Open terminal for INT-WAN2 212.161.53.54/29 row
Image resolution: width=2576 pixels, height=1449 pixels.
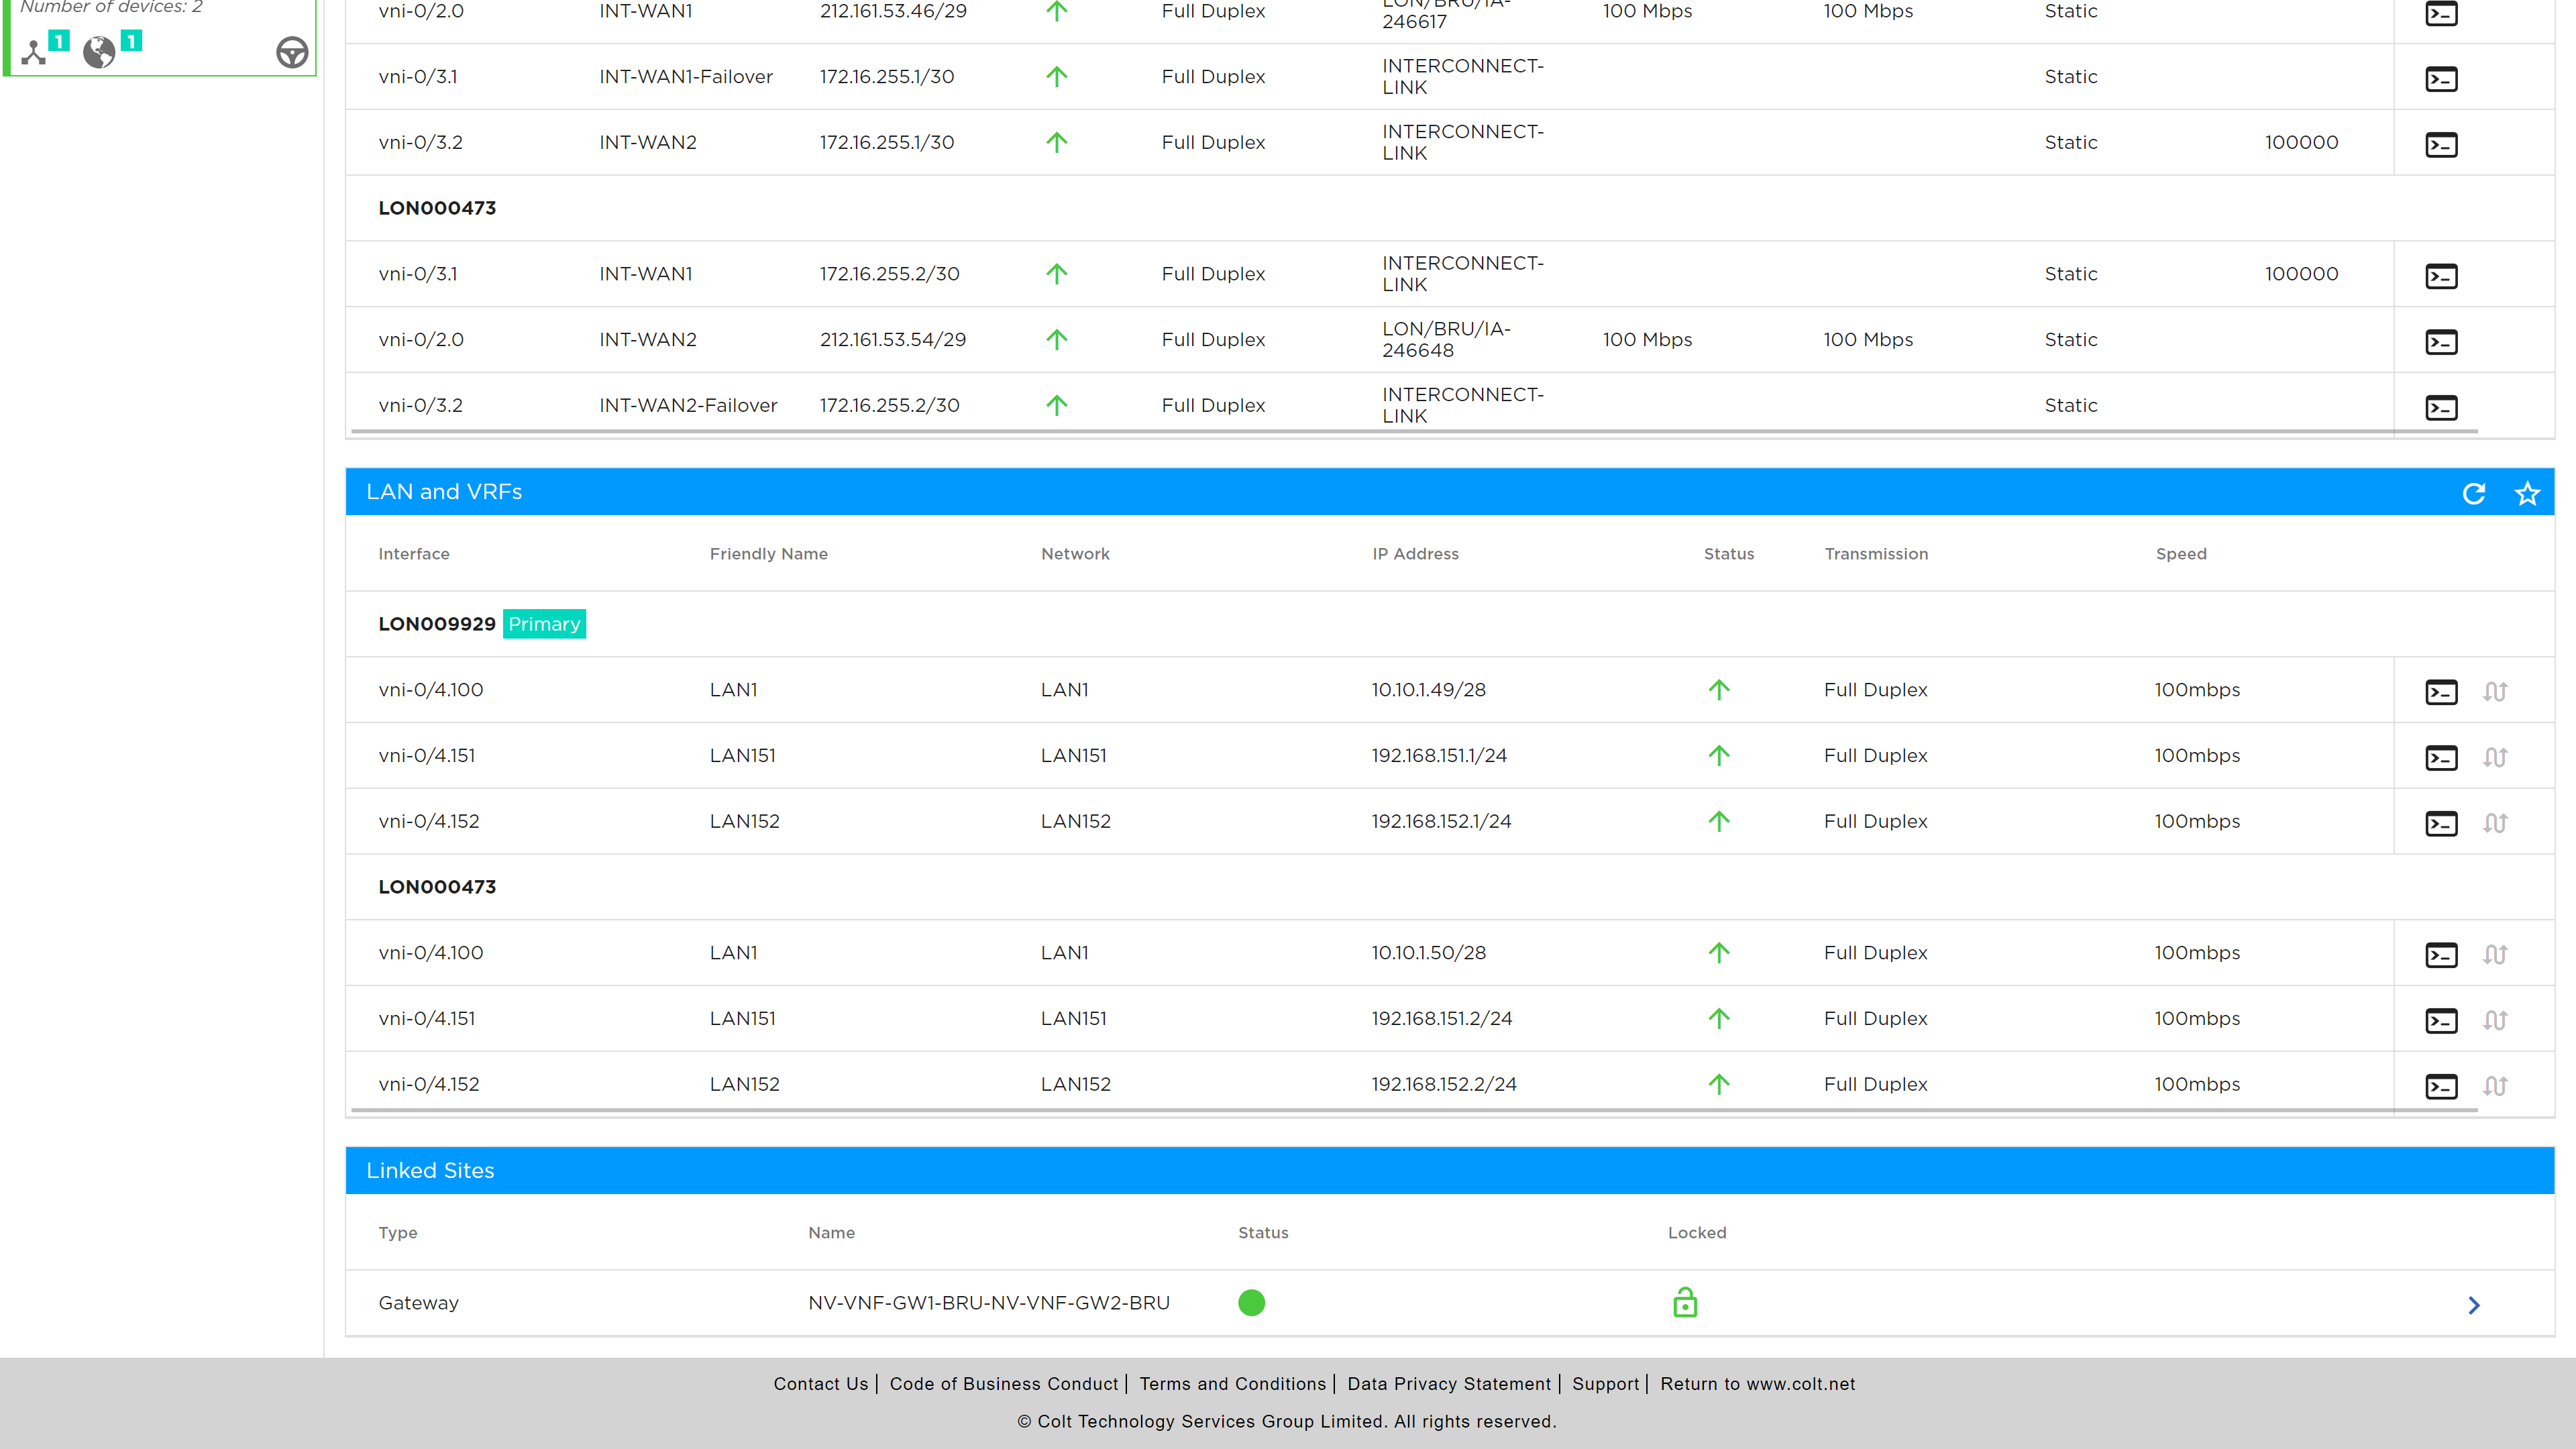point(2441,342)
